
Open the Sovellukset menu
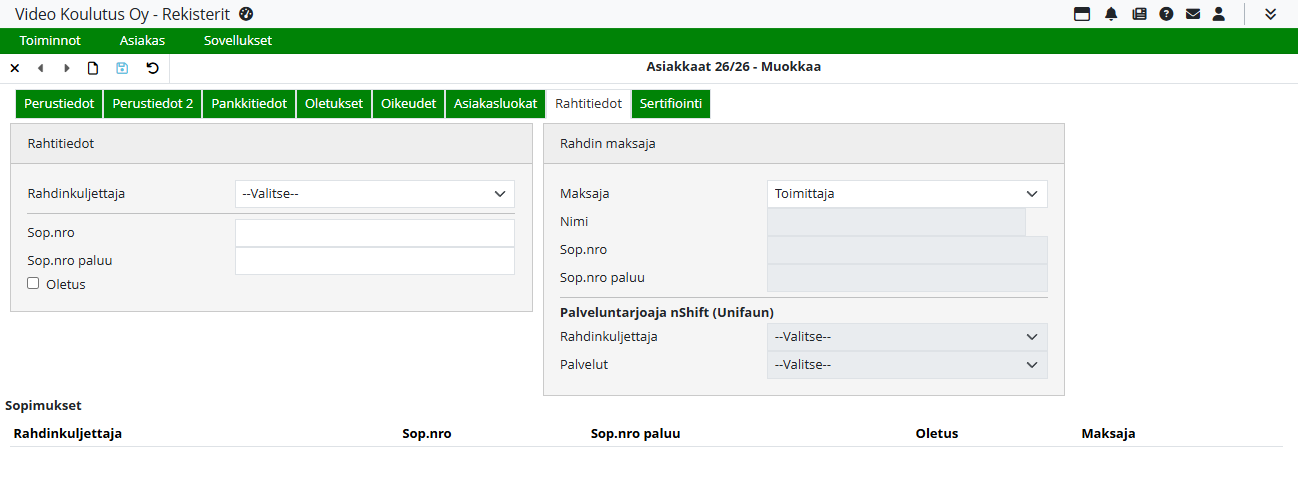(x=237, y=41)
